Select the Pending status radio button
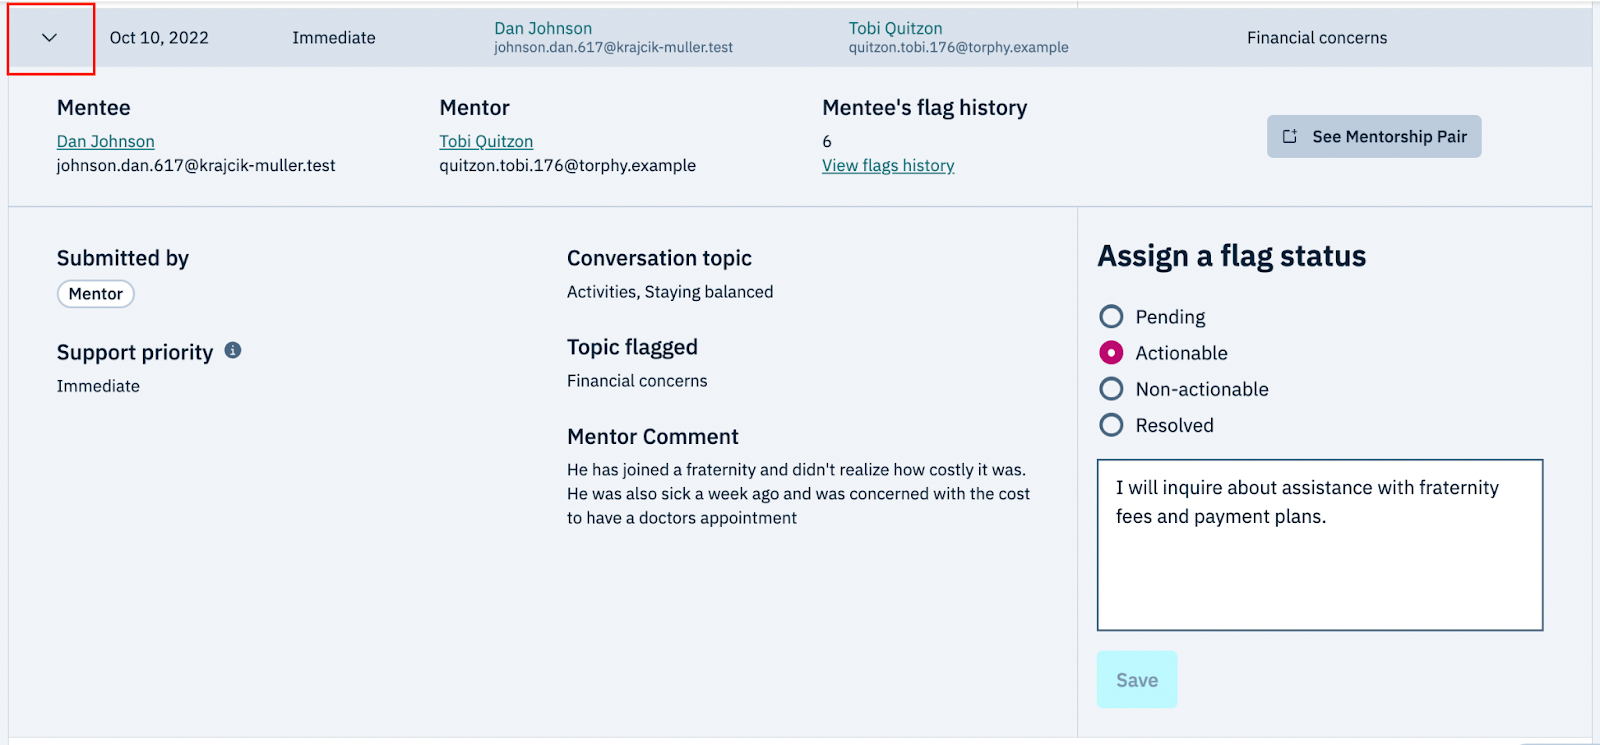 coord(1111,317)
